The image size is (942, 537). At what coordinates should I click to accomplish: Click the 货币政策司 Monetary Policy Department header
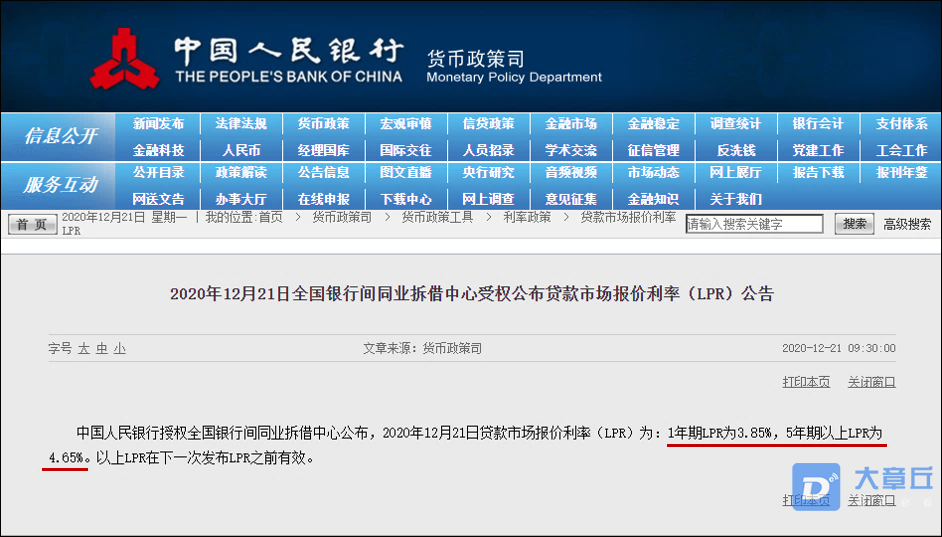pyautogui.click(x=514, y=67)
